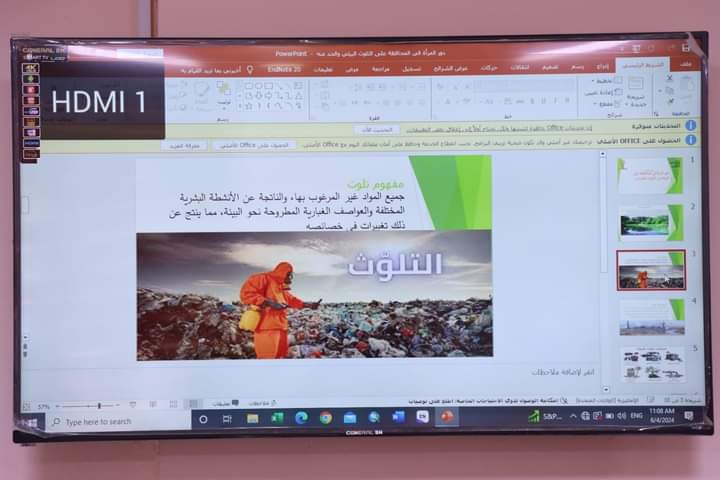
Task: Click the Windows Start button
Action: tap(31, 423)
